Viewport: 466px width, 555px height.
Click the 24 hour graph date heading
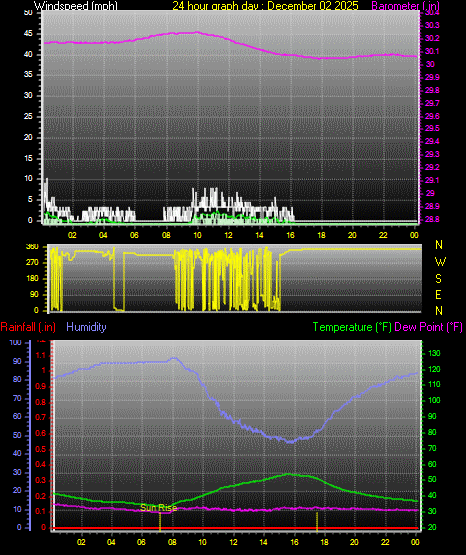click(x=265, y=6)
